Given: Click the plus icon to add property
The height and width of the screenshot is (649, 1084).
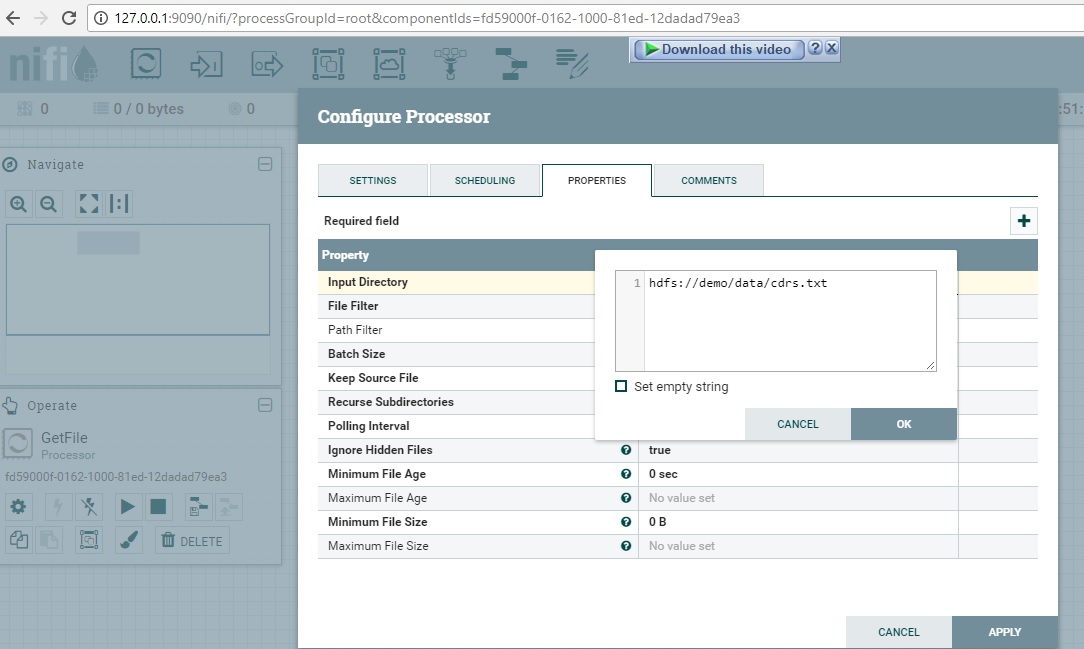Looking at the screenshot, I should (x=1023, y=221).
